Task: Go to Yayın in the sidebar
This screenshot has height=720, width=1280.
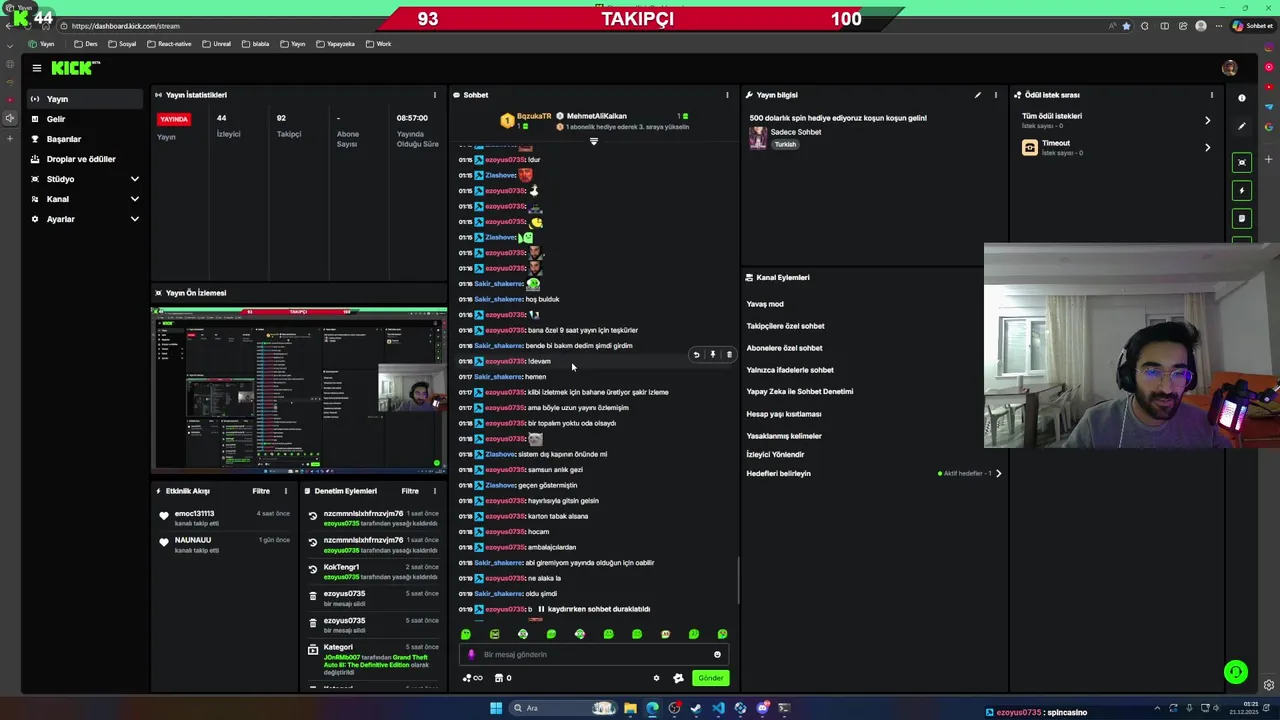Action: 86,99
